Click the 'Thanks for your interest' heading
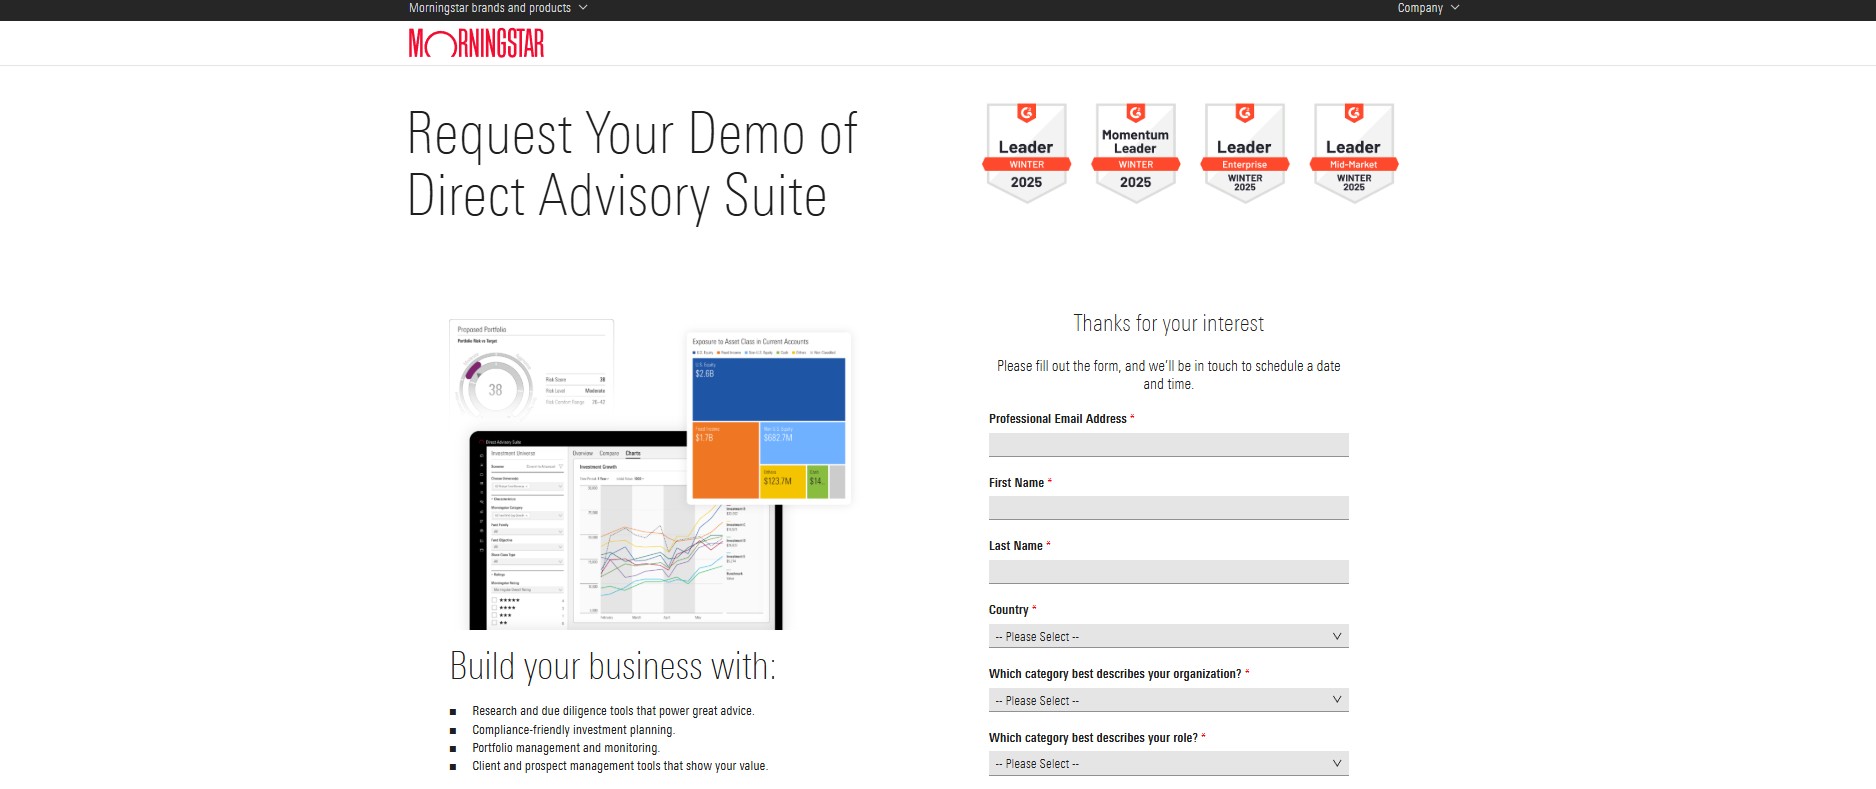Screen dimensions: 1876x789 1168,323
